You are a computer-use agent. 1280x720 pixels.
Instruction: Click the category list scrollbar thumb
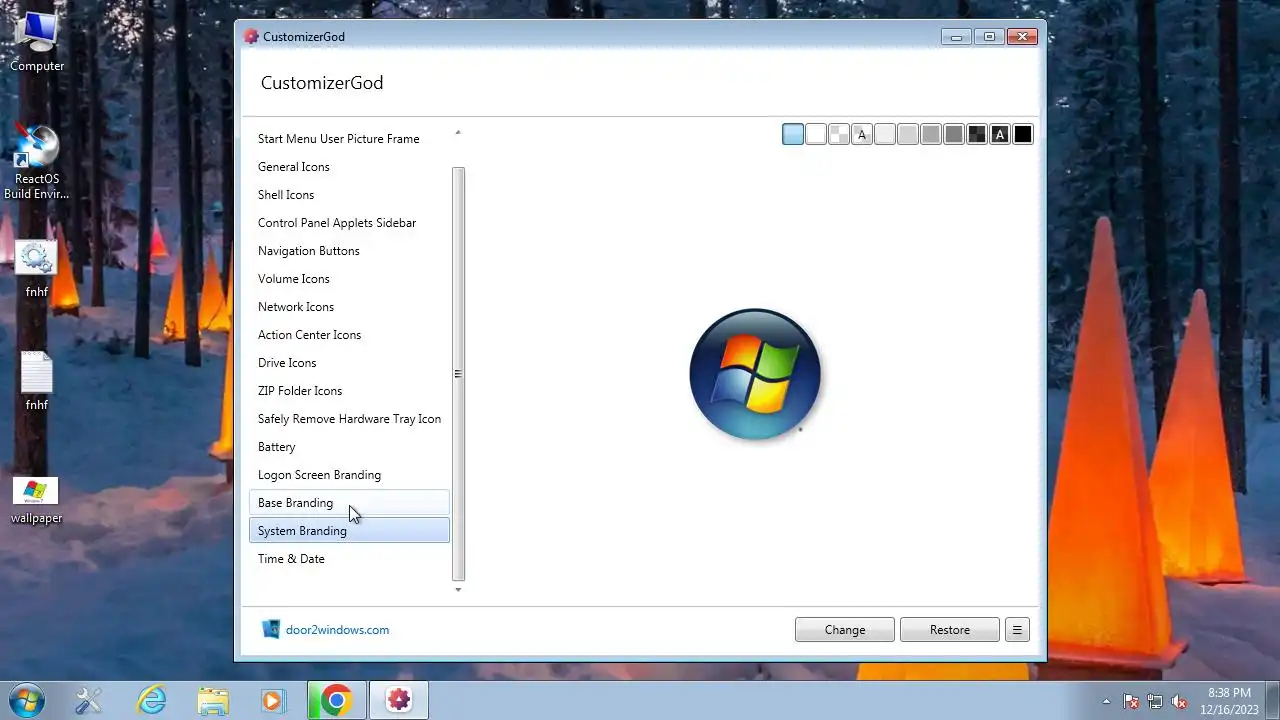pos(458,374)
